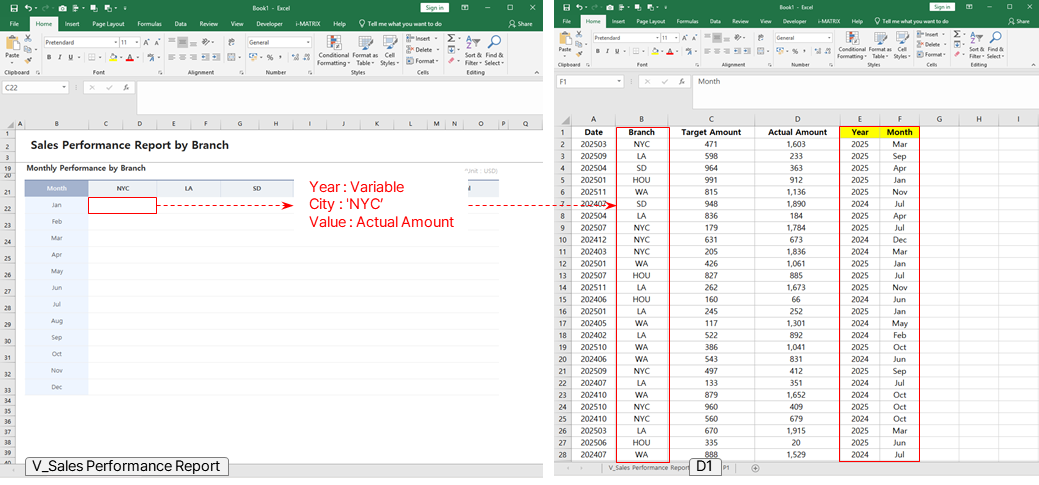The width and height of the screenshot is (1039, 485).
Task: Click Format as Table in the right window
Action: click(880, 48)
